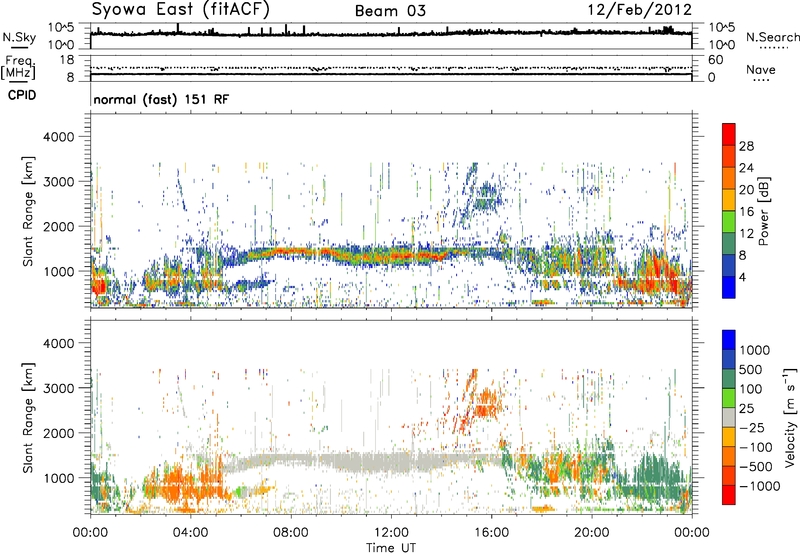
Task: Pick the yellow segment of the Power colorbar
Action: tap(729, 199)
